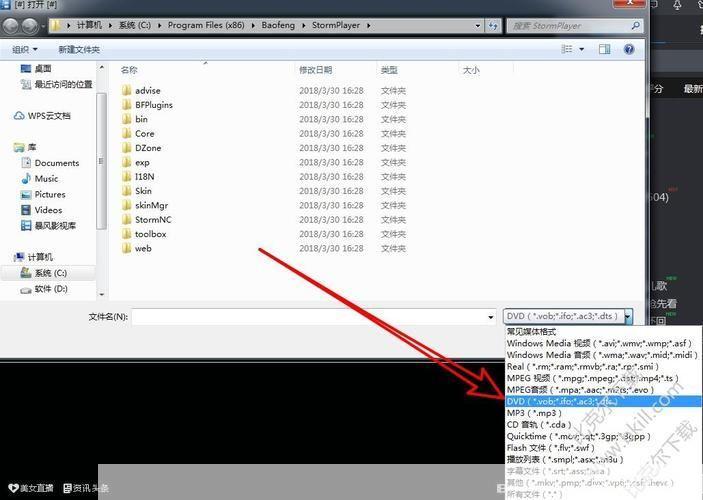The width and height of the screenshot is (703, 500).
Task: Sort by the 类型 column header
Action: [389, 70]
